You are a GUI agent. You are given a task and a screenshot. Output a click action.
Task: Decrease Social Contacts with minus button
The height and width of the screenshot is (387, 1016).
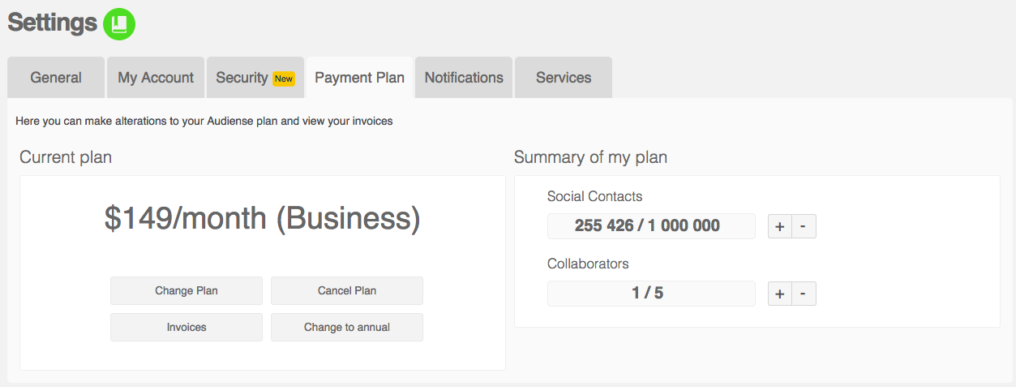803,226
